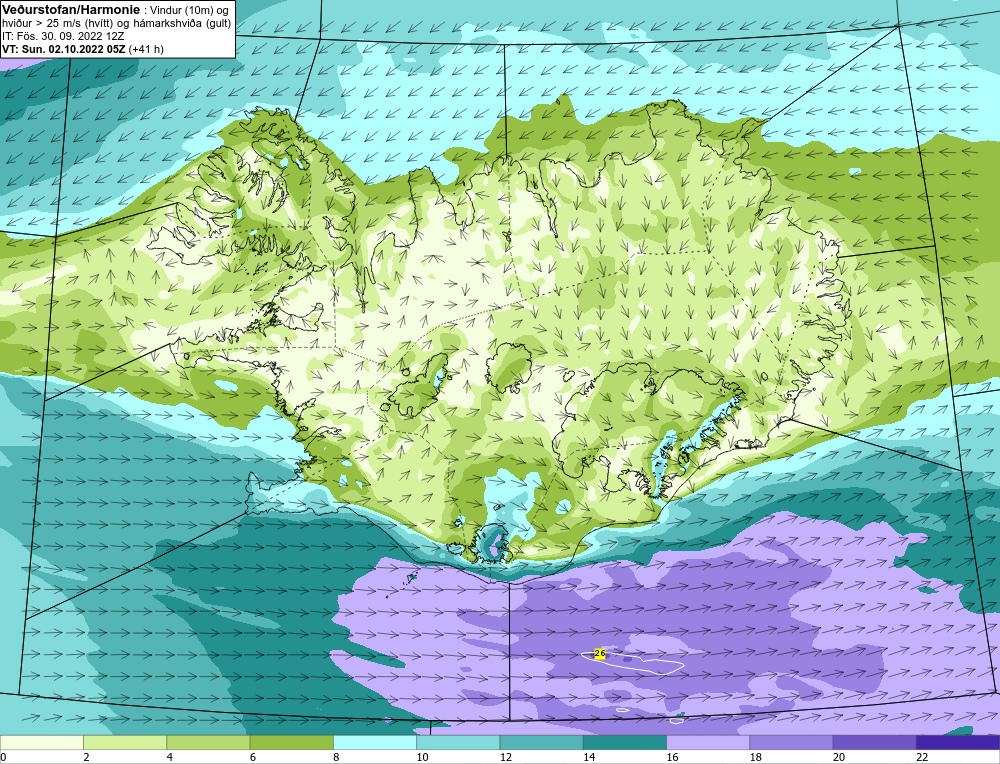Click the legend tick label '4'
The width and height of the screenshot is (1000, 764).
coord(170,758)
